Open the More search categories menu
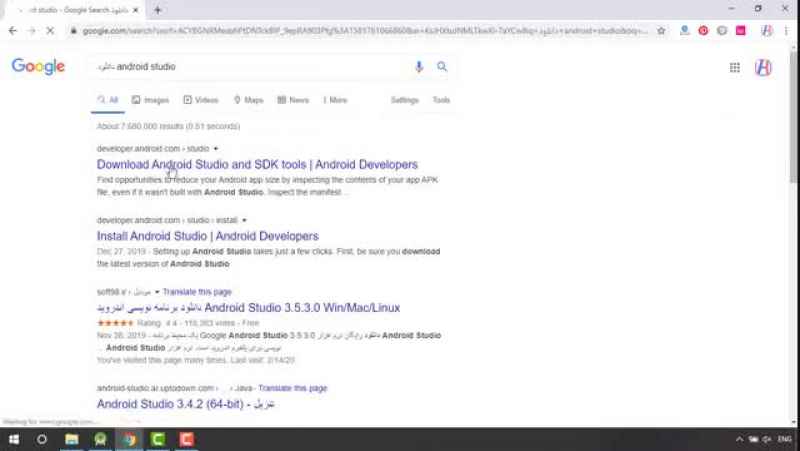Image resolution: width=800 pixels, height=451 pixels. [x=335, y=100]
